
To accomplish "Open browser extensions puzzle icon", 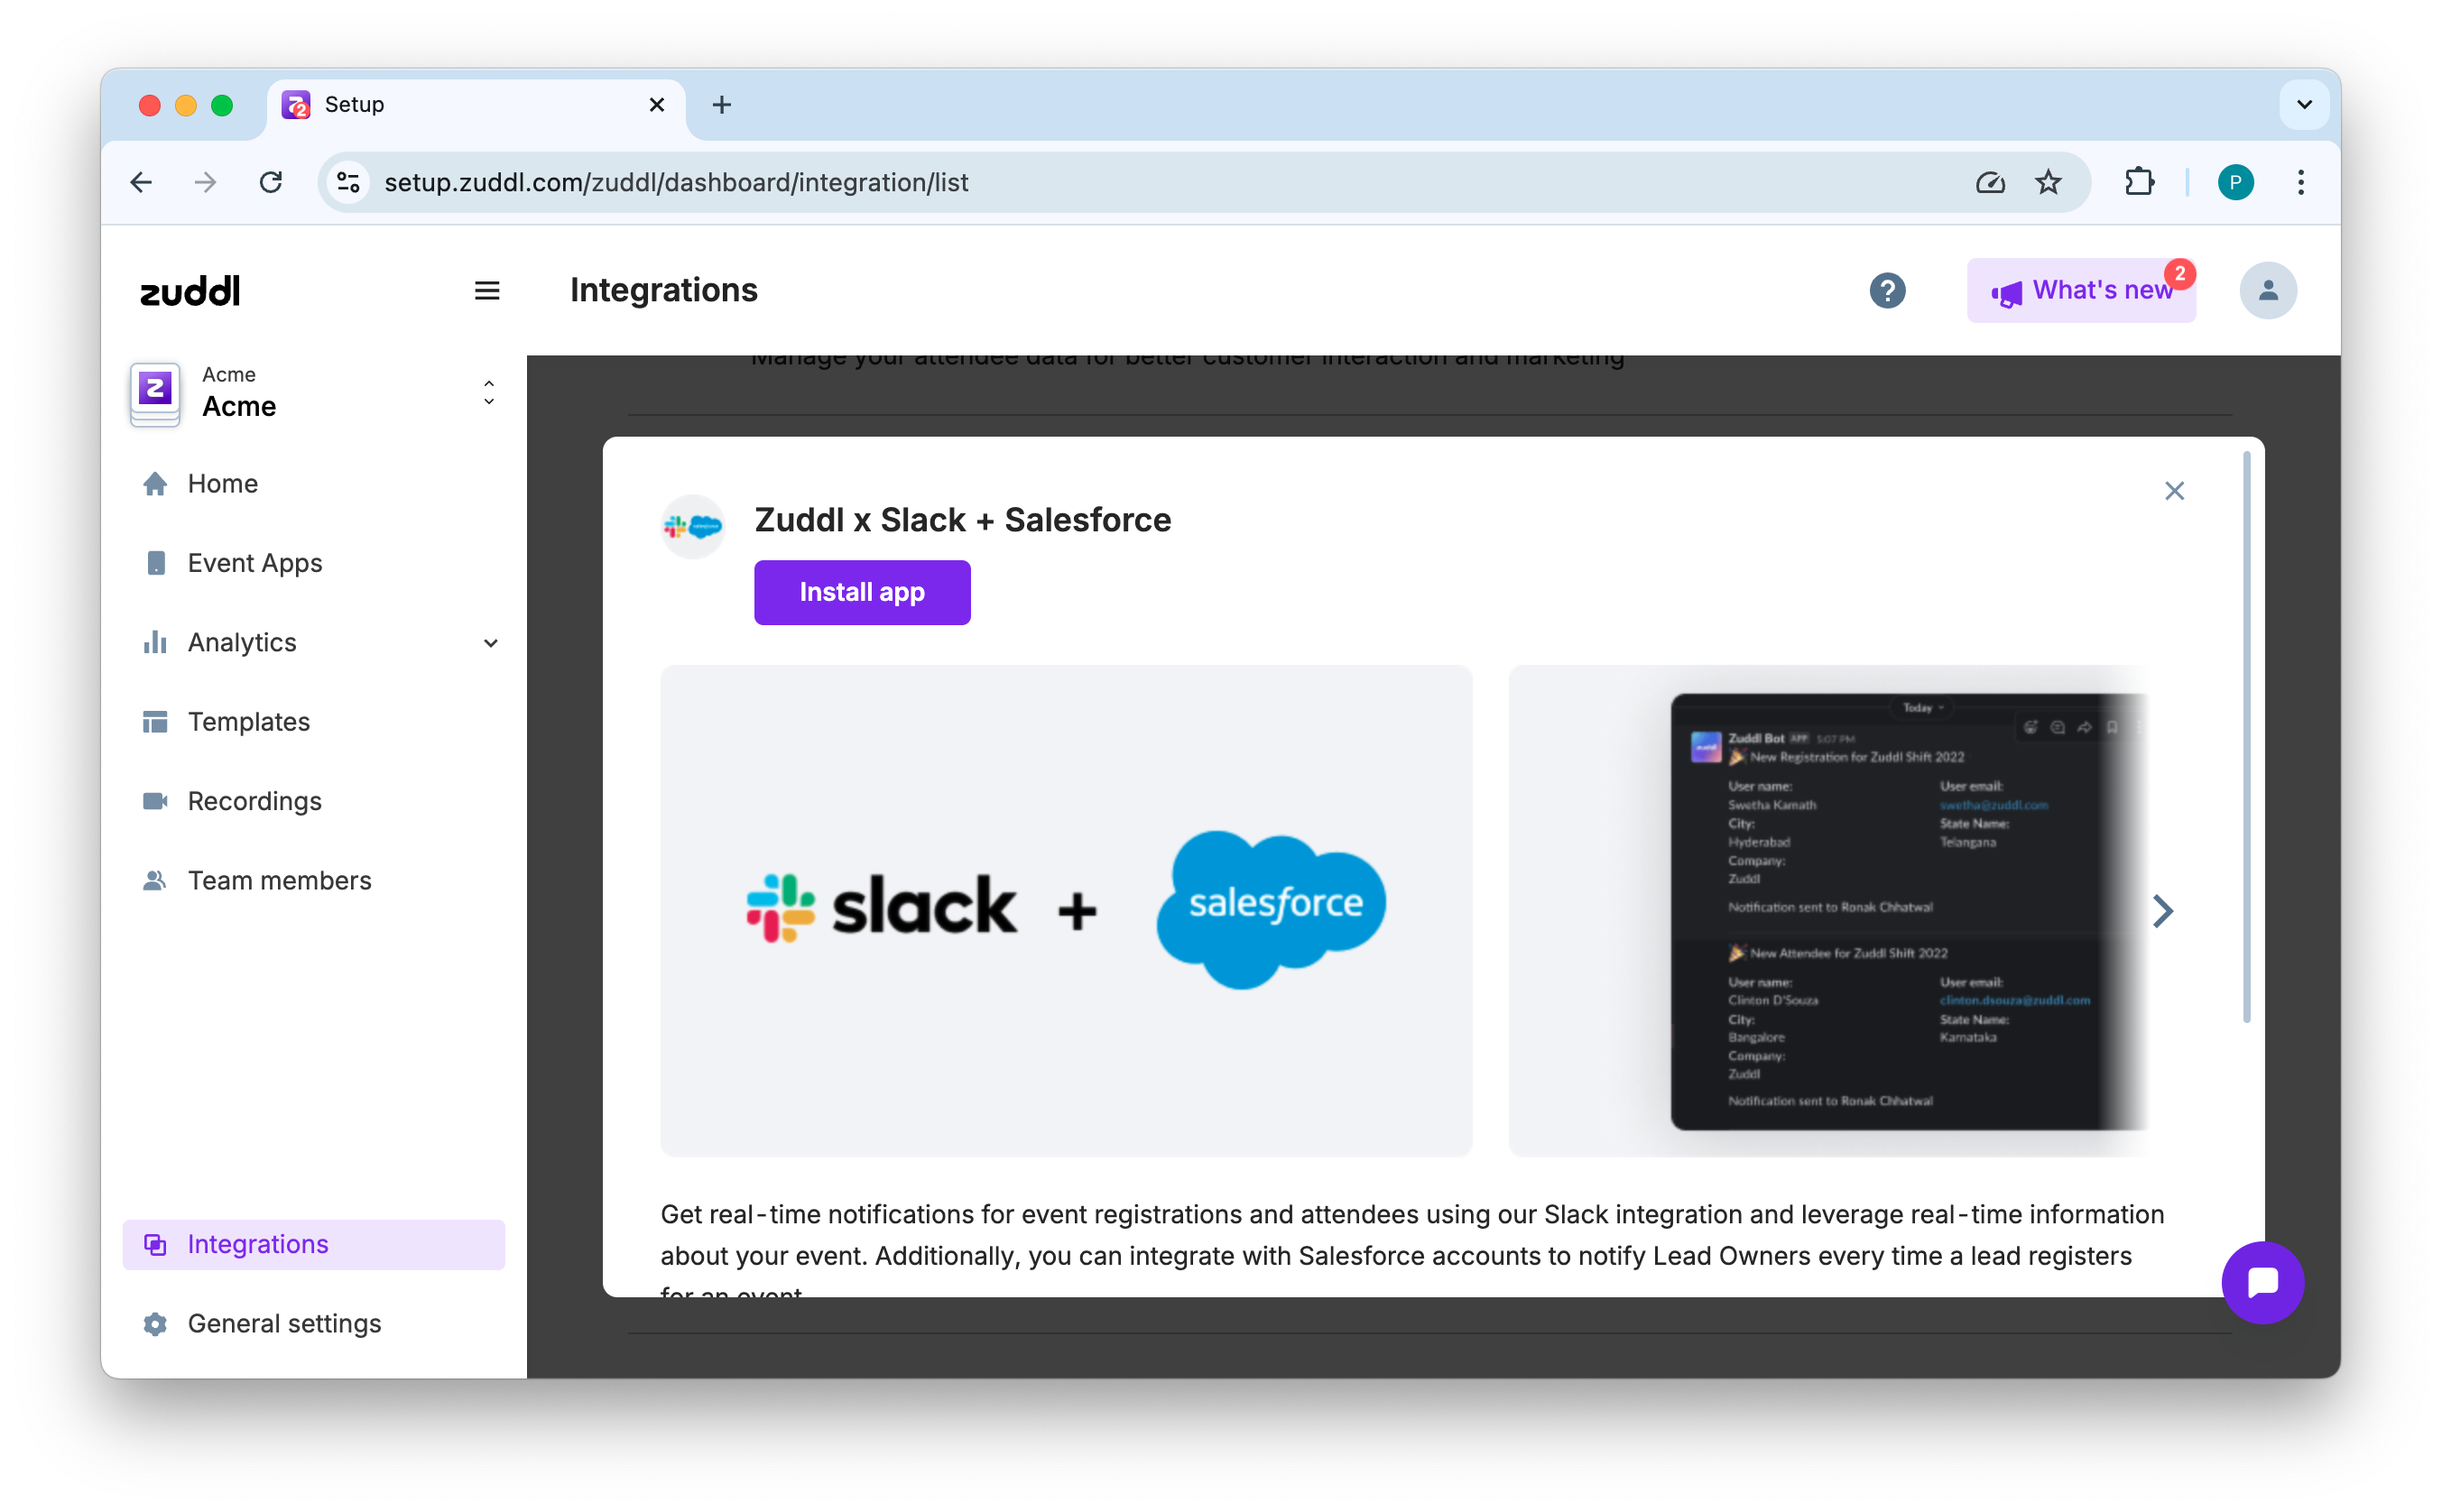I will pyautogui.click(x=2138, y=182).
